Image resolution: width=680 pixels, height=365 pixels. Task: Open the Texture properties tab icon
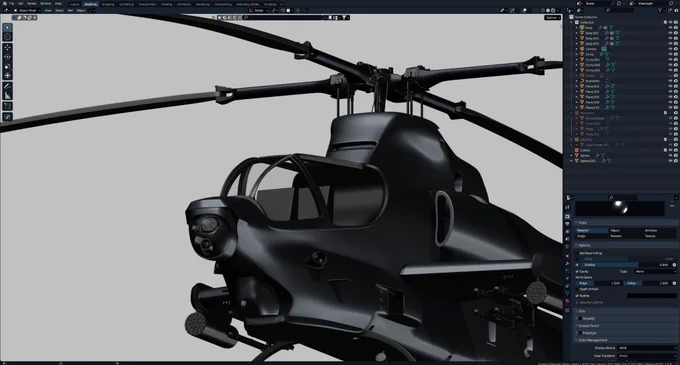point(567,310)
